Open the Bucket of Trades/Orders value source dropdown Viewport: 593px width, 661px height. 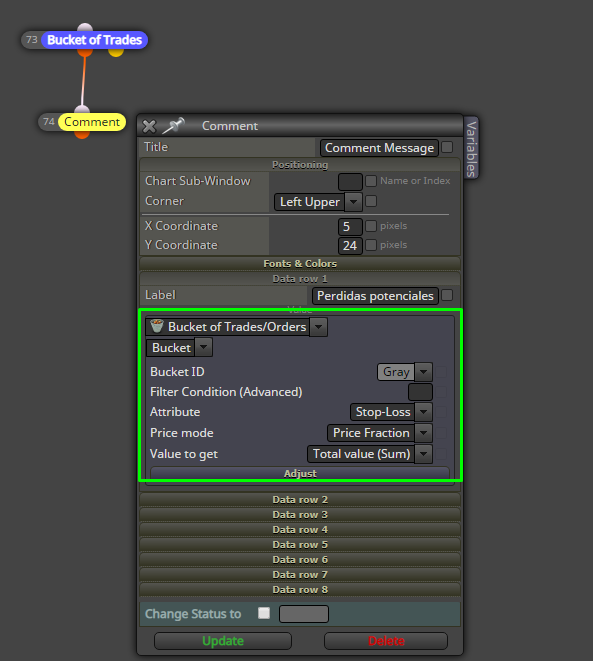tap(236, 327)
